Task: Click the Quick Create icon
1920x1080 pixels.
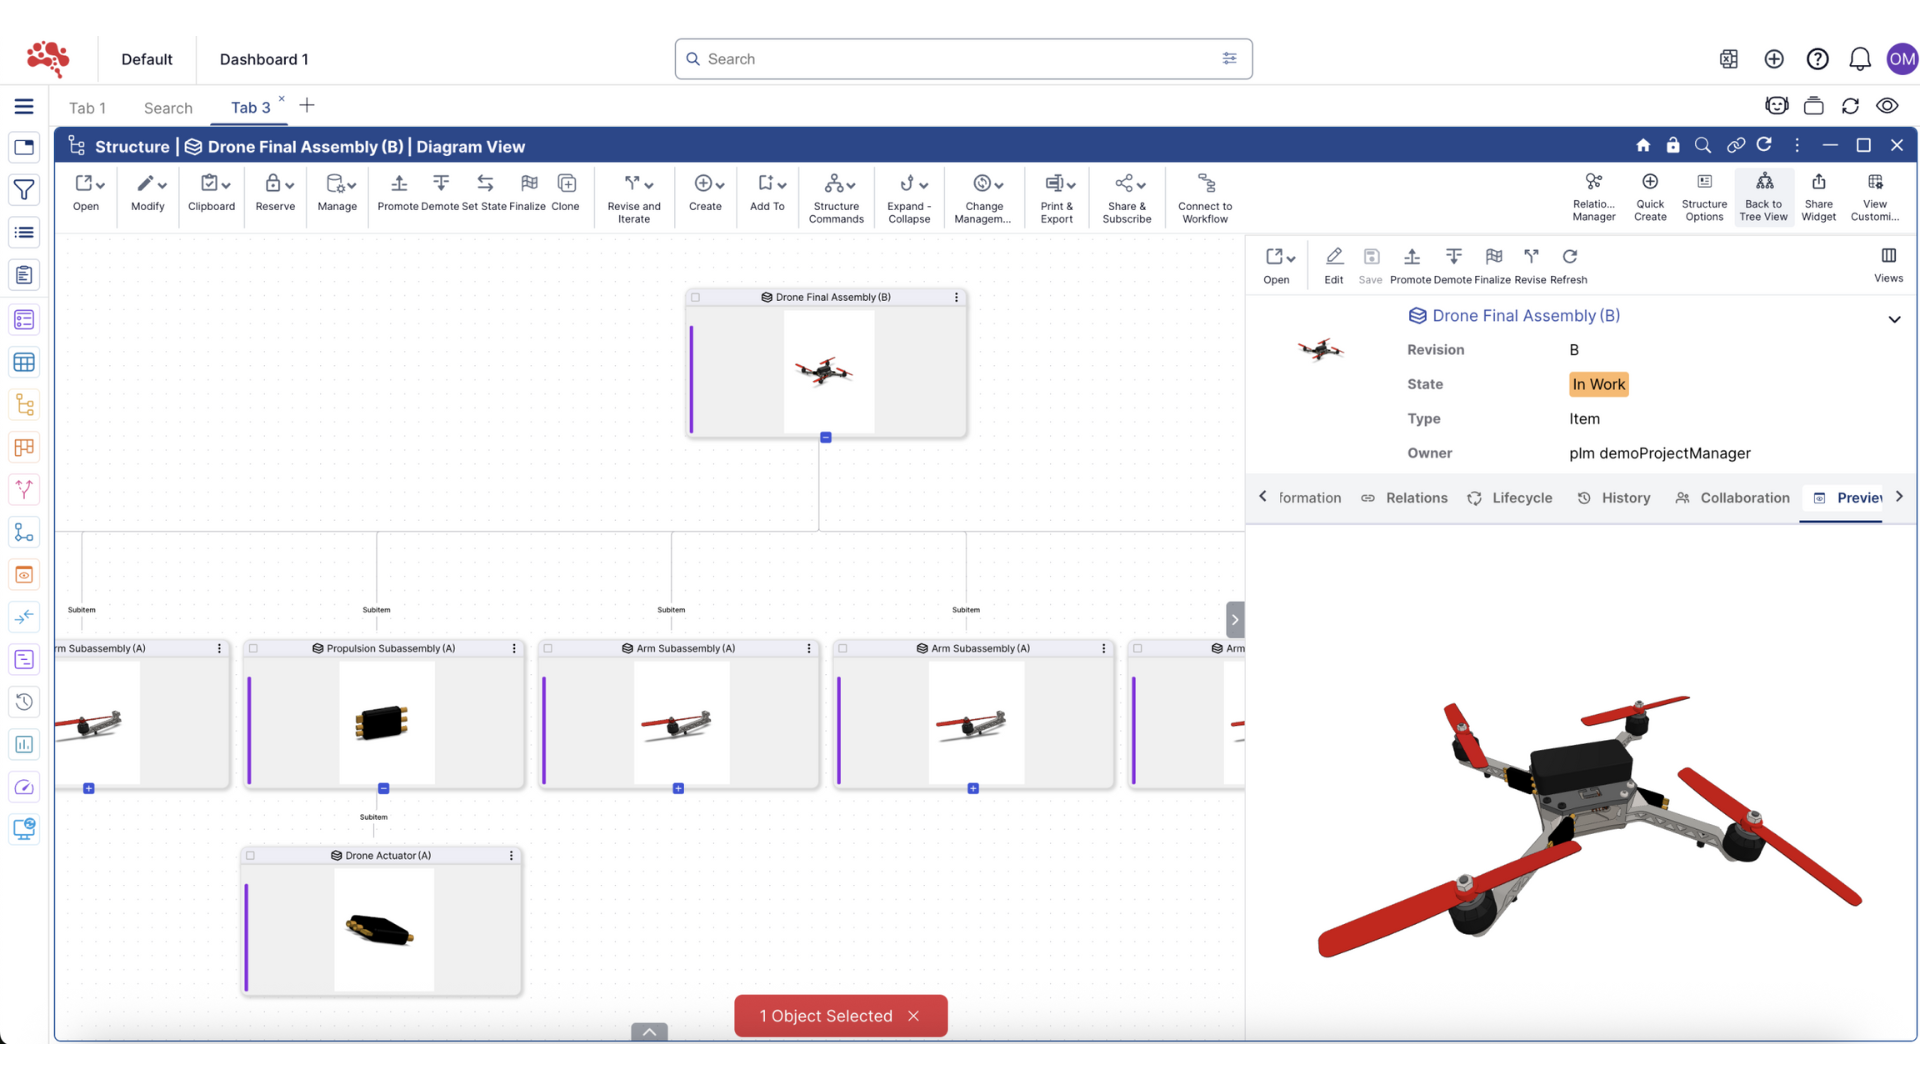Action: (x=1650, y=197)
